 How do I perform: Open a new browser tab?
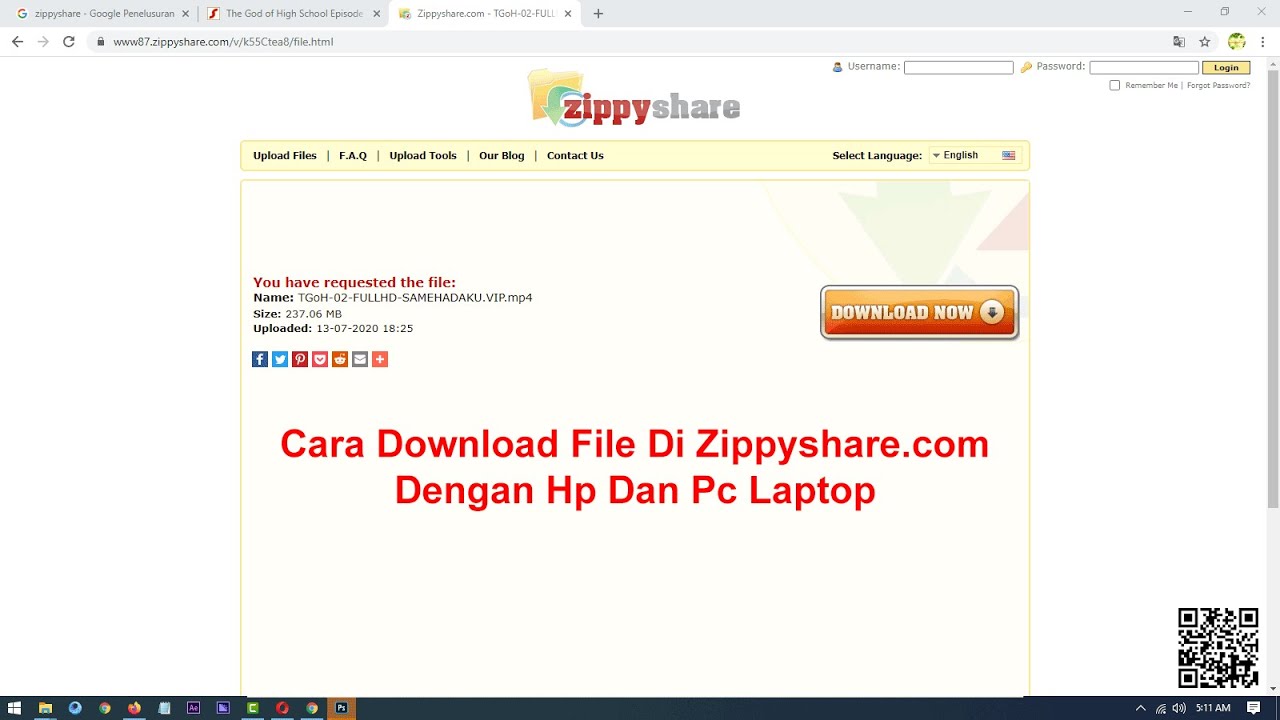click(598, 14)
